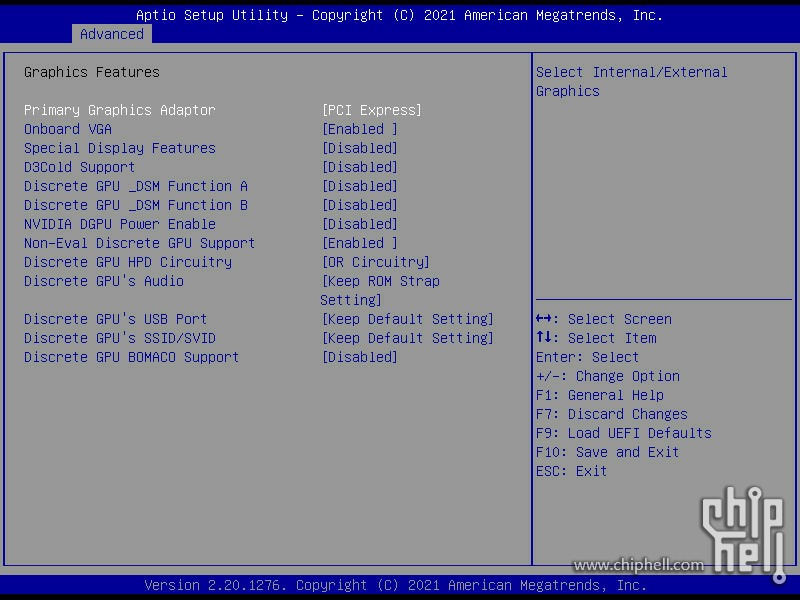800x600 pixels.
Task: Select NVIDIA DGPU Power Enable item
Action: 119,224
